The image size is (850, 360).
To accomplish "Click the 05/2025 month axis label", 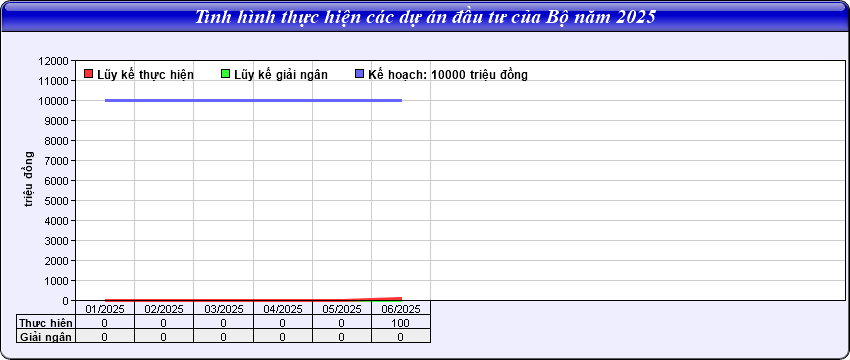I will pyautogui.click(x=342, y=309).
